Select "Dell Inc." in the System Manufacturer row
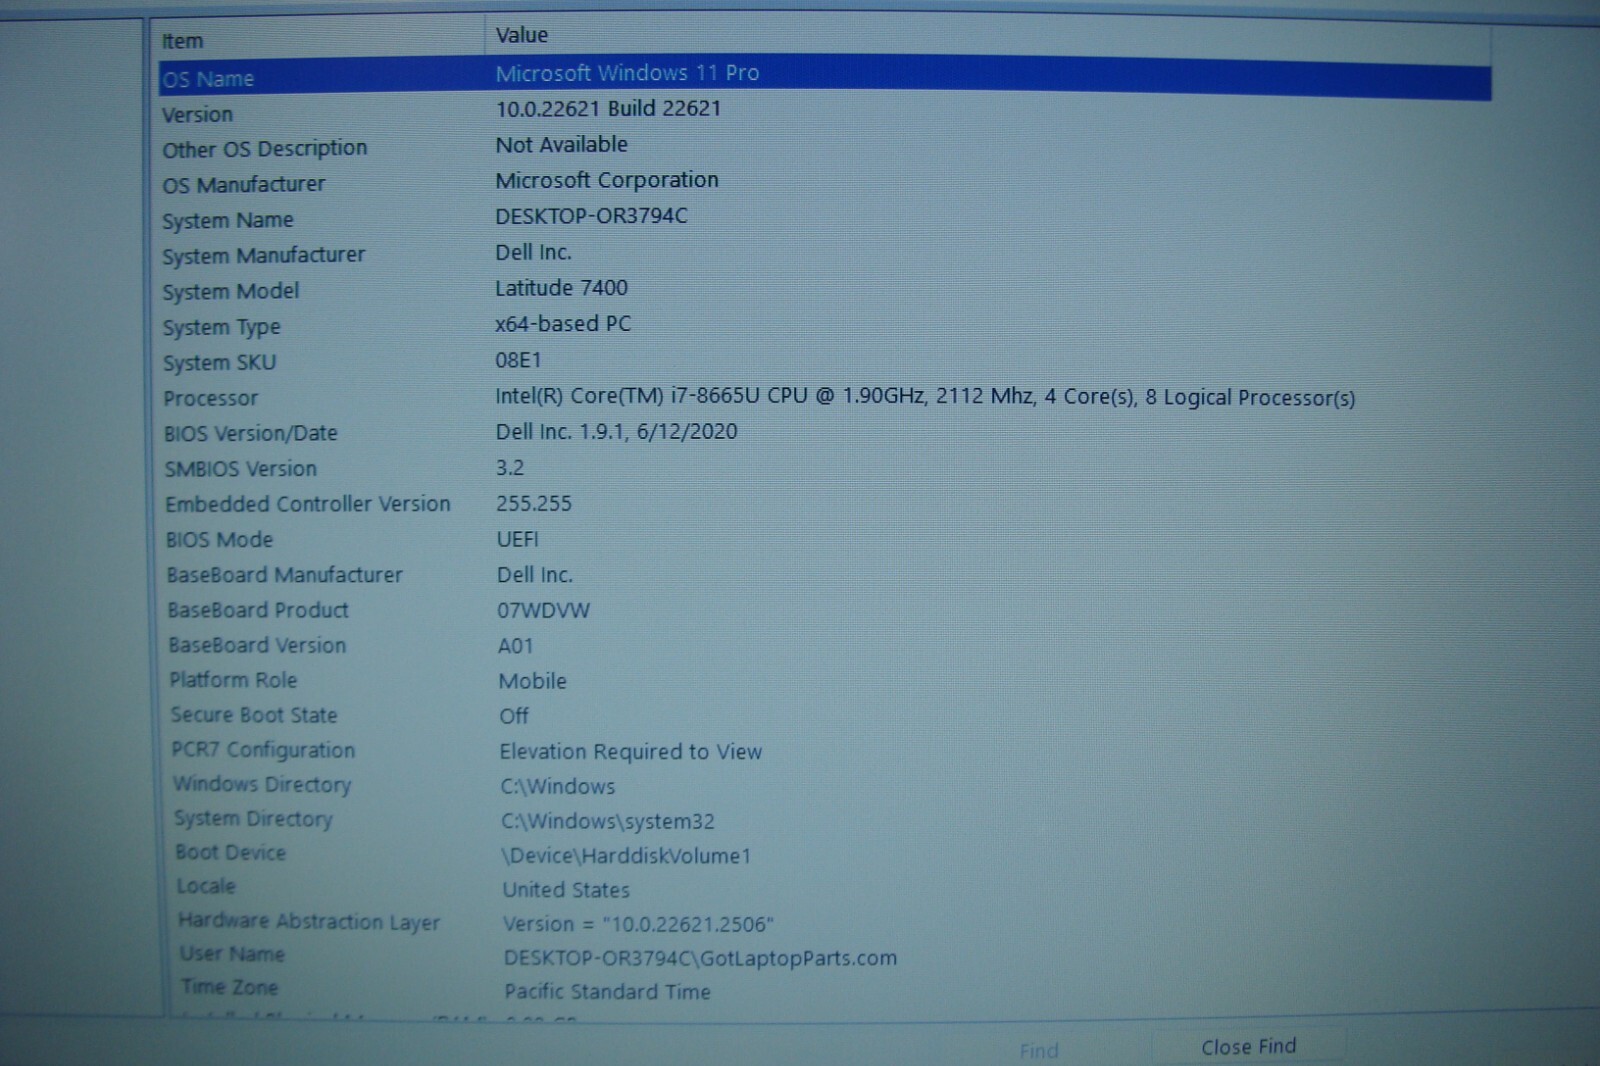Screen dimensions: 1600x1066 click(x=533, y=252)
